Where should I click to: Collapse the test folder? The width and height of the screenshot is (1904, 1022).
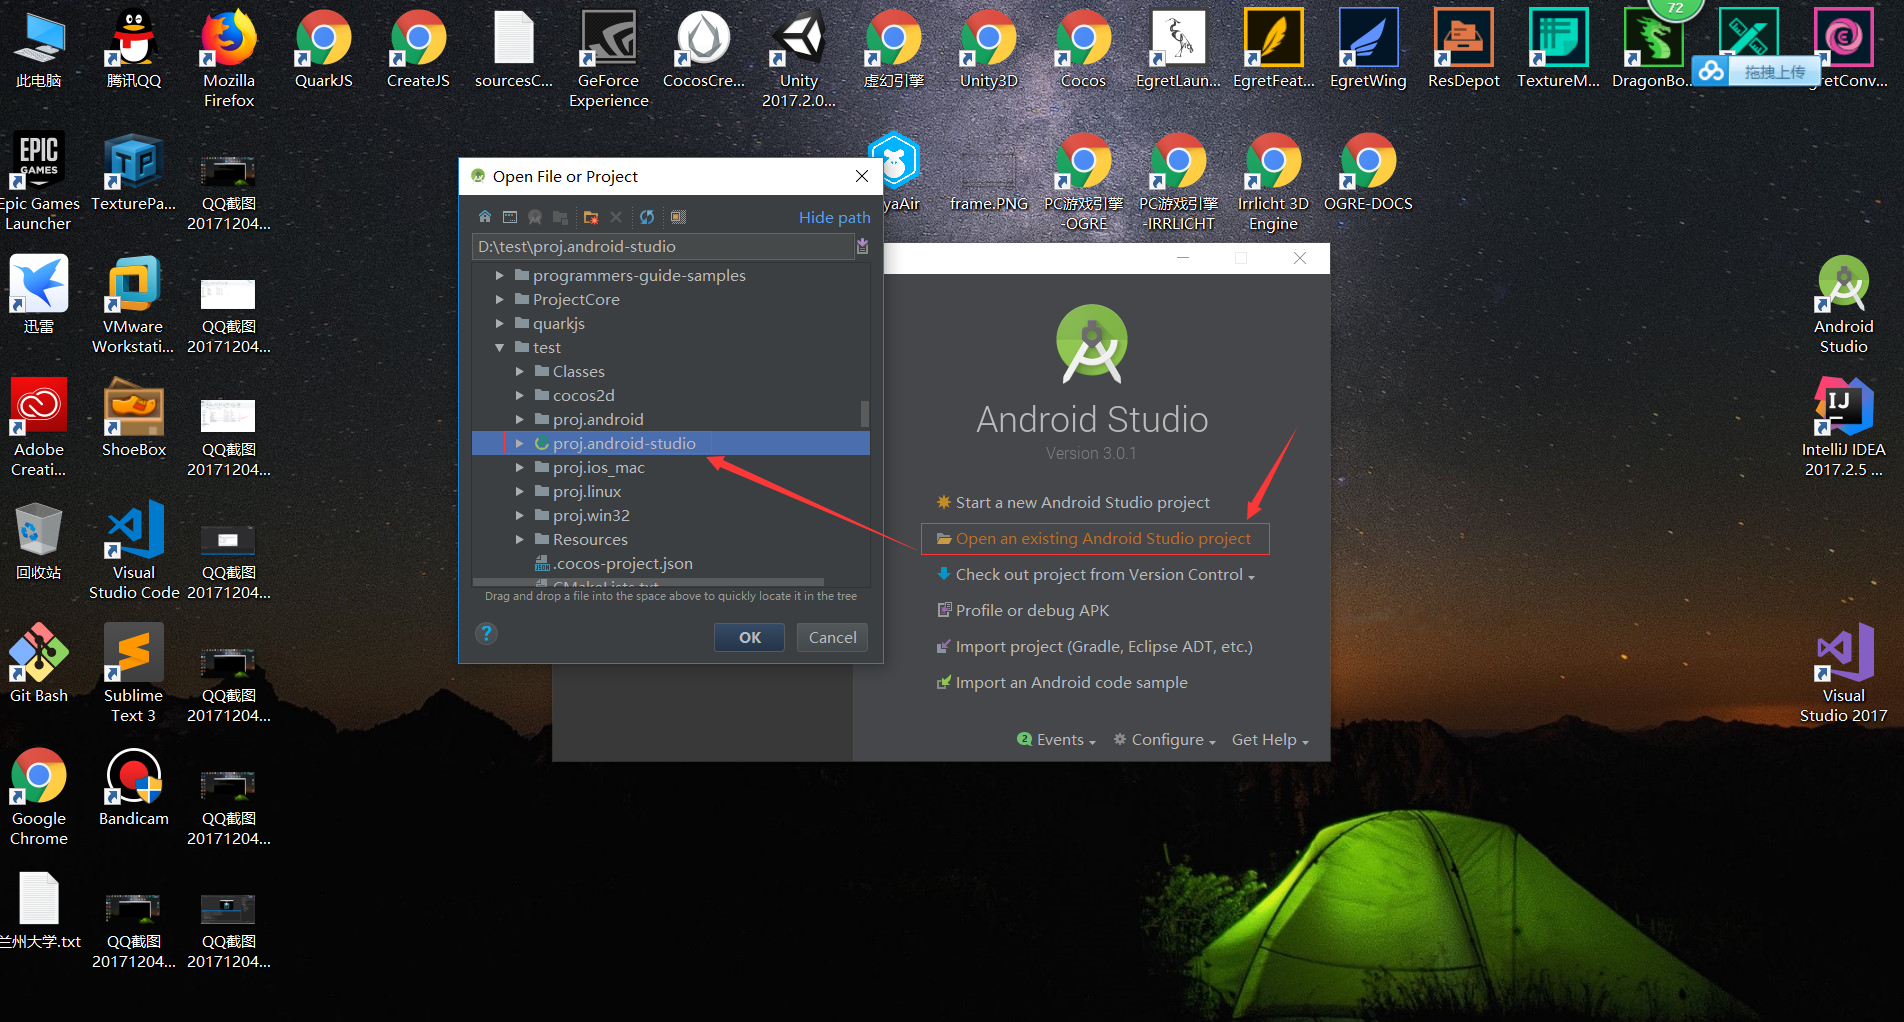(x=499, y=347)
